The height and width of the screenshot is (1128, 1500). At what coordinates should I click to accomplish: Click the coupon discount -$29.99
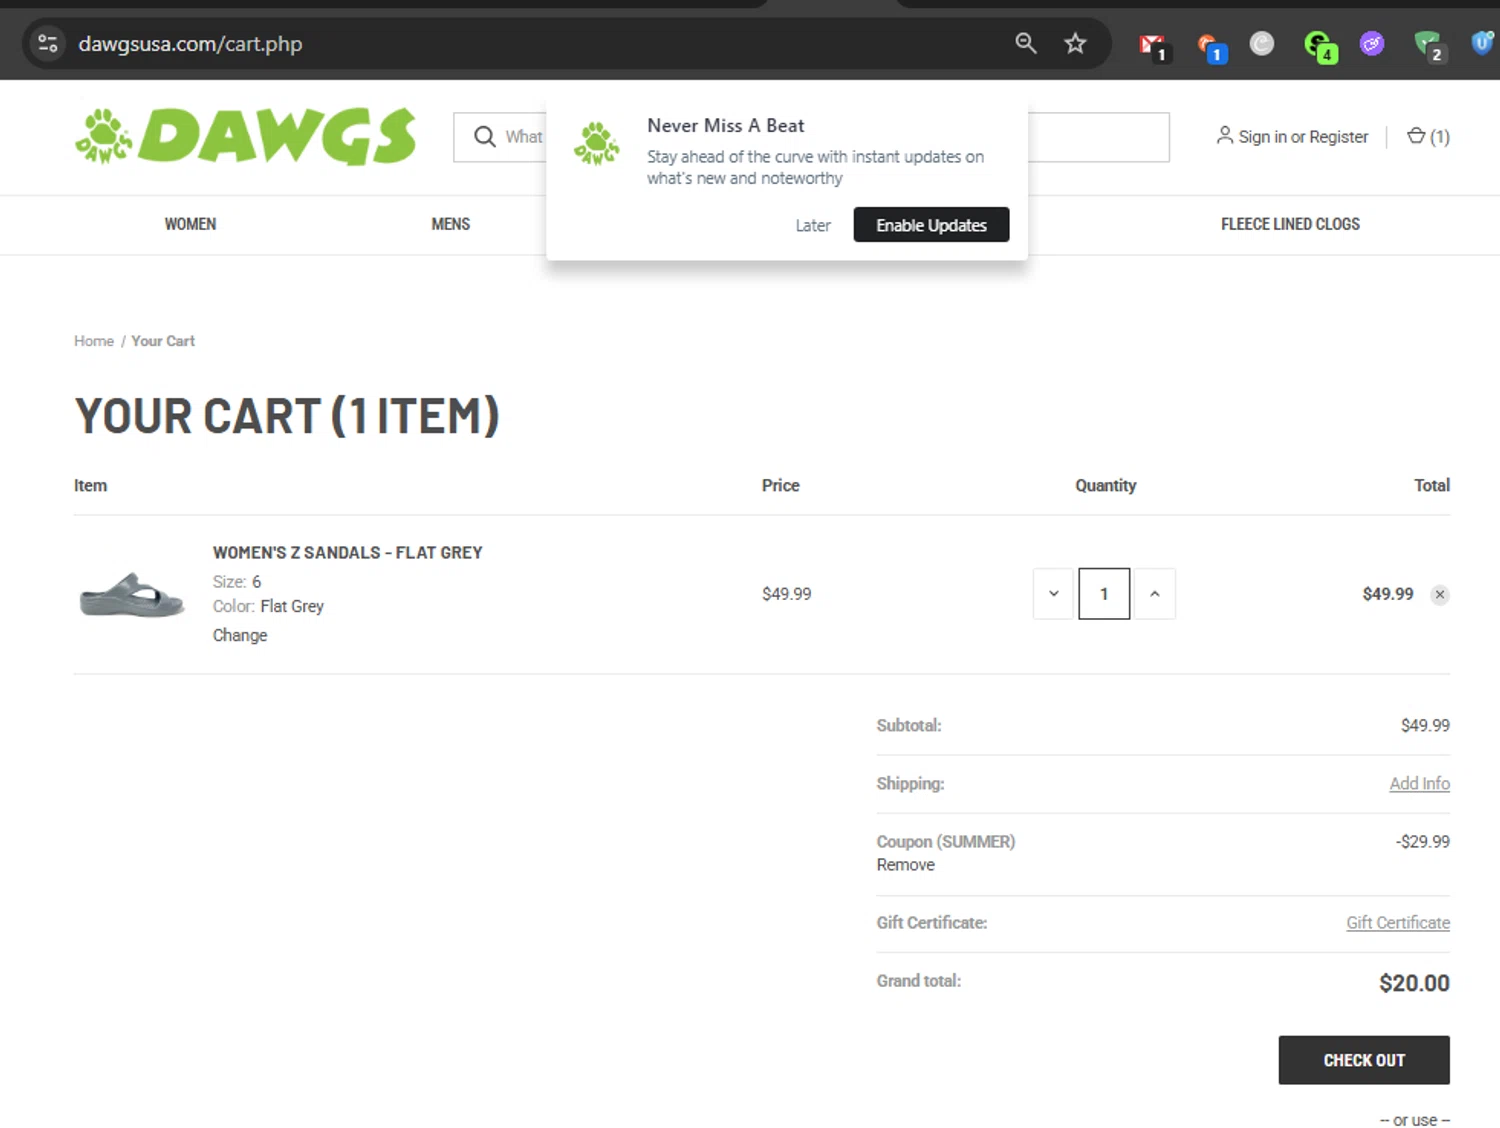[x=1422, y=841]
